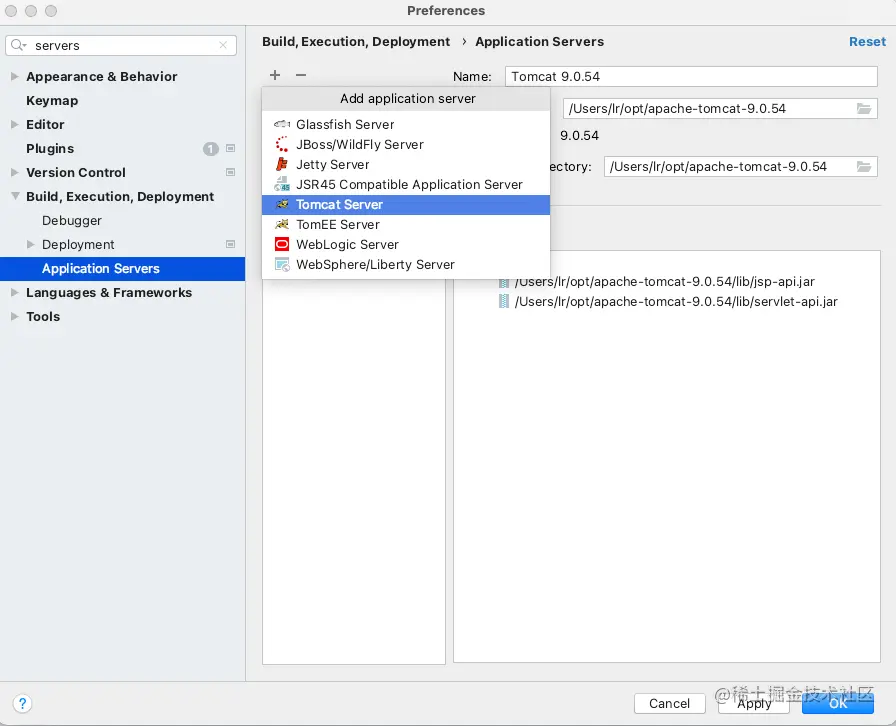
Task: Click the project-level marker beside Plugins
Action: coord(231,149)
